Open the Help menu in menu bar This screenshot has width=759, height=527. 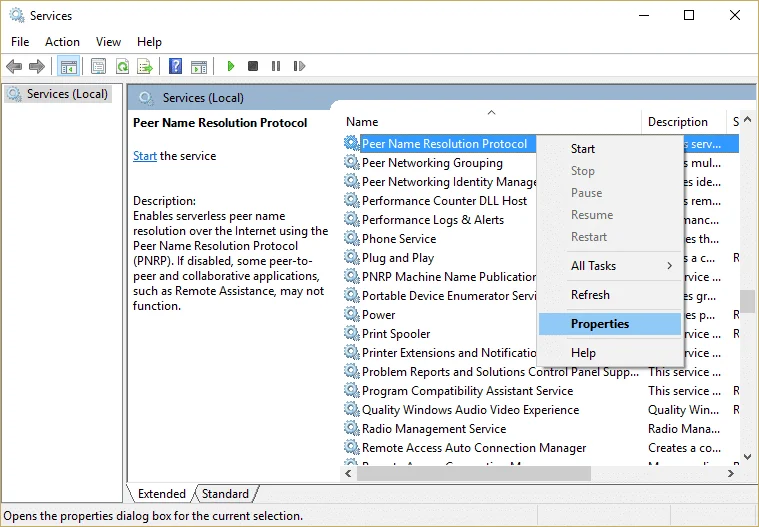[149, 42]
